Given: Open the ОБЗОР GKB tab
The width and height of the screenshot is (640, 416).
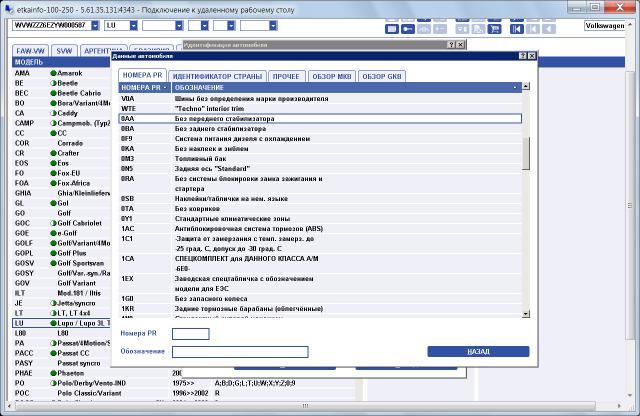Looking at the screenshot, I should click(x=382, y=76).
